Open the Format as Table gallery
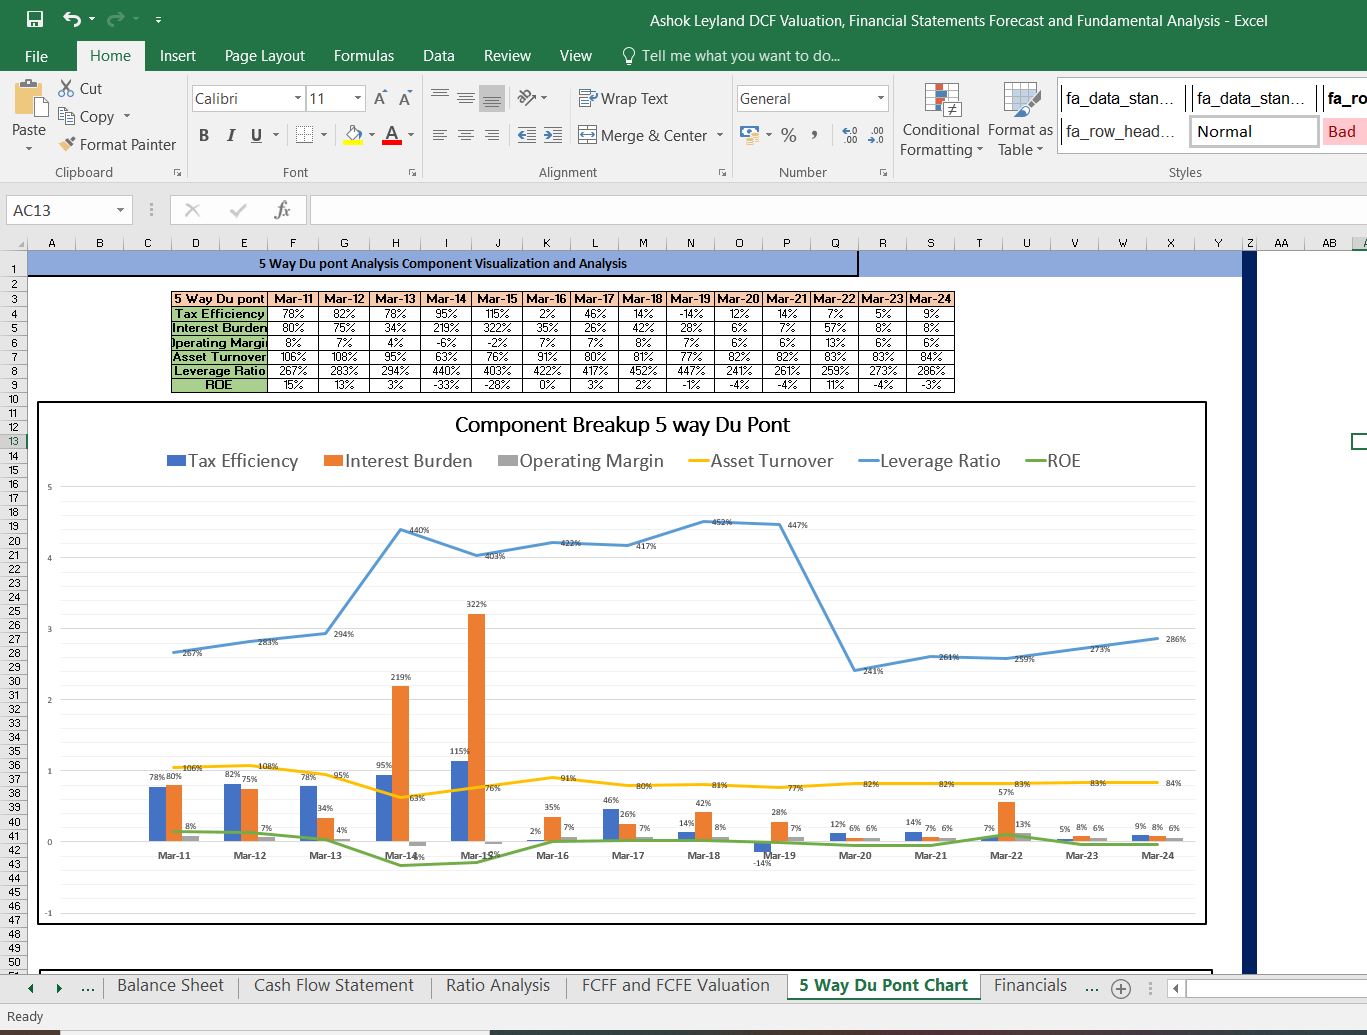The height and width of the screenshot is (1035, 1367). tap(1020, 120)
